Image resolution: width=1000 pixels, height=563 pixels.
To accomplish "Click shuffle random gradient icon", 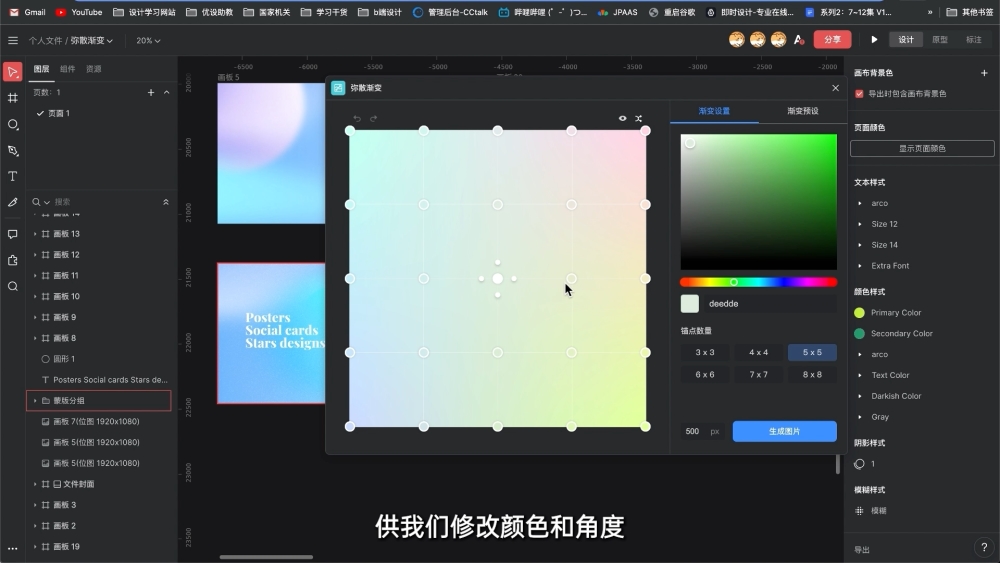I will point(638,118).
